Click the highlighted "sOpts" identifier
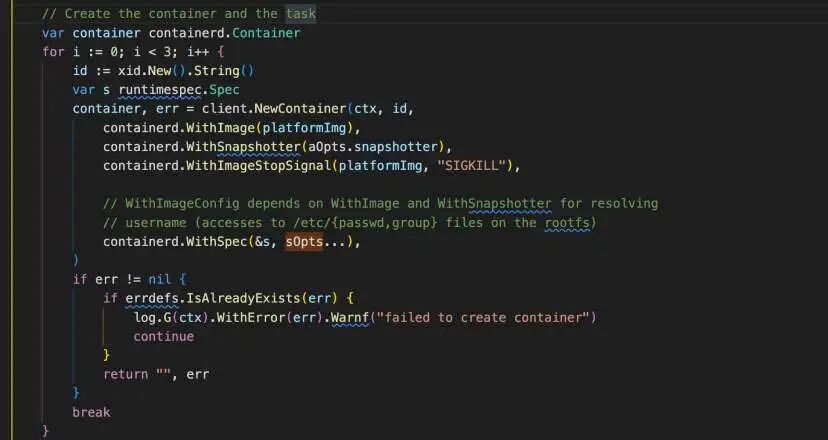The height and width of the screenshot is (440, 828). [x=304, y=242]
